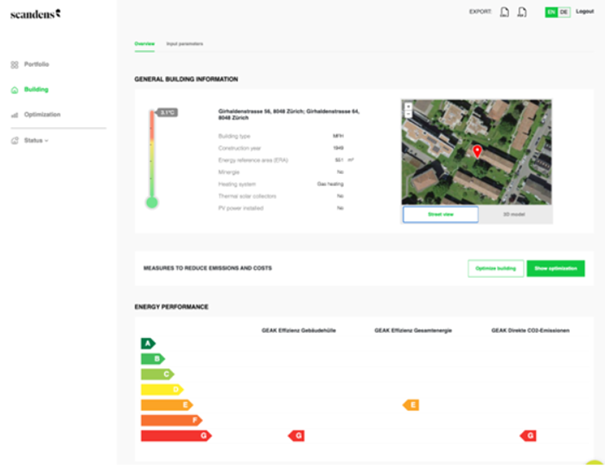The width and height of the screenshot is (605, 466).
Task: Click the first export document icon
Action: 506,12
